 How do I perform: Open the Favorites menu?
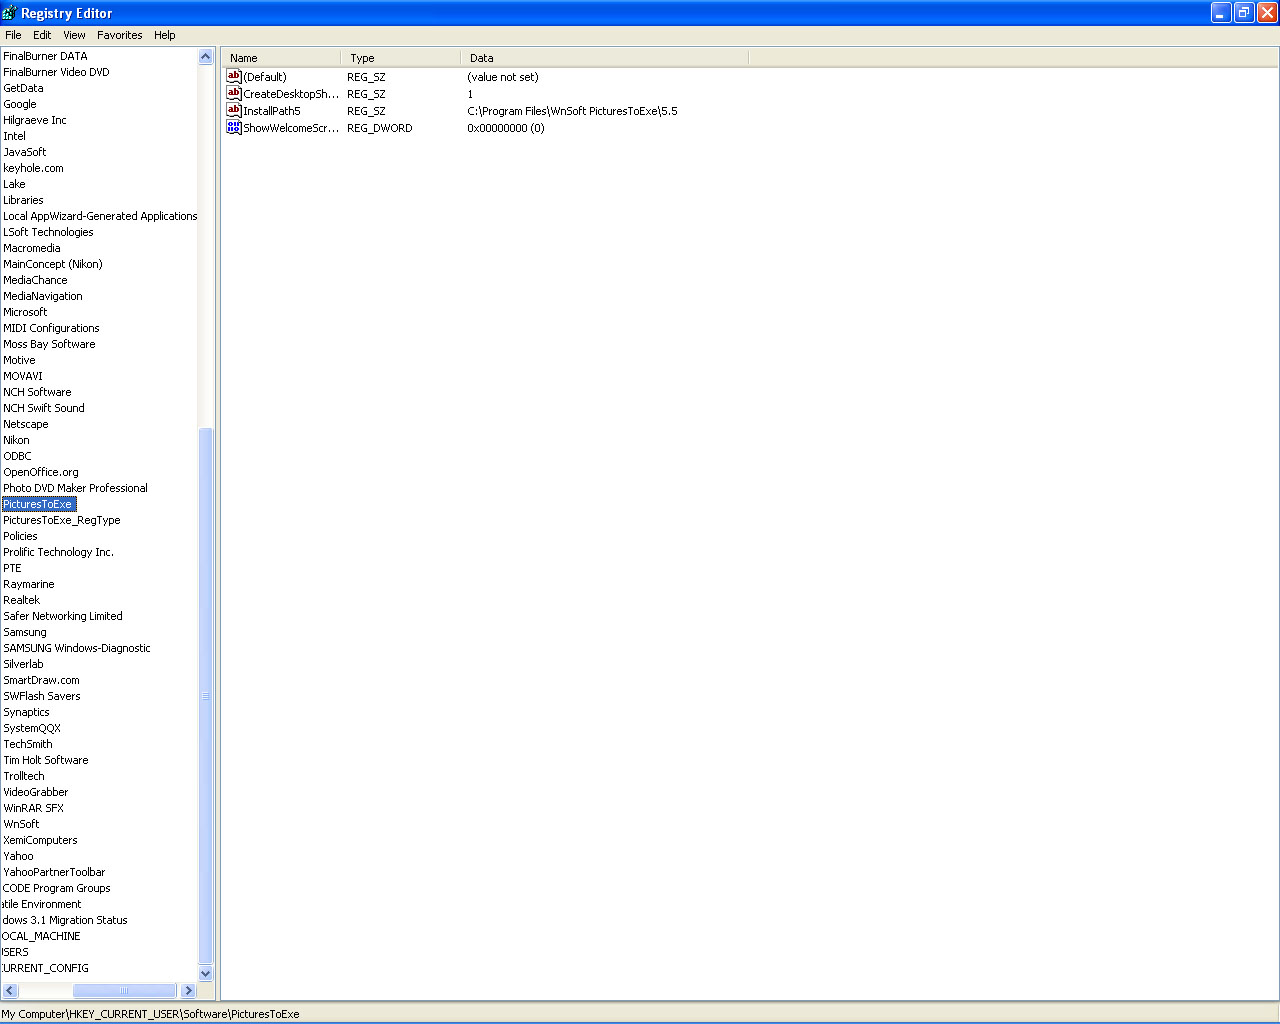point(120,35)
